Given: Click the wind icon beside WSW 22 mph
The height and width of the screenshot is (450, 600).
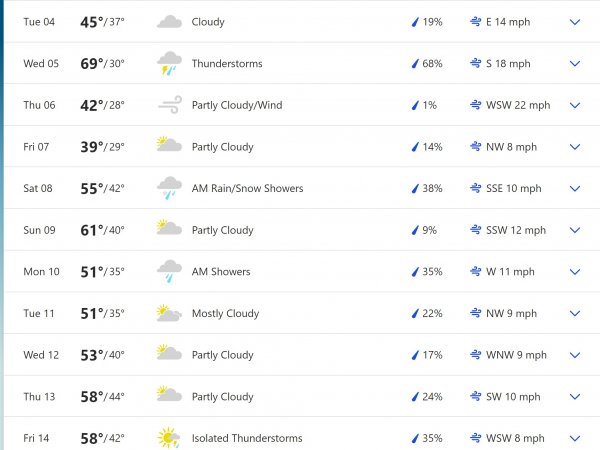Looking at the screenshot, I should coord(475,105).
